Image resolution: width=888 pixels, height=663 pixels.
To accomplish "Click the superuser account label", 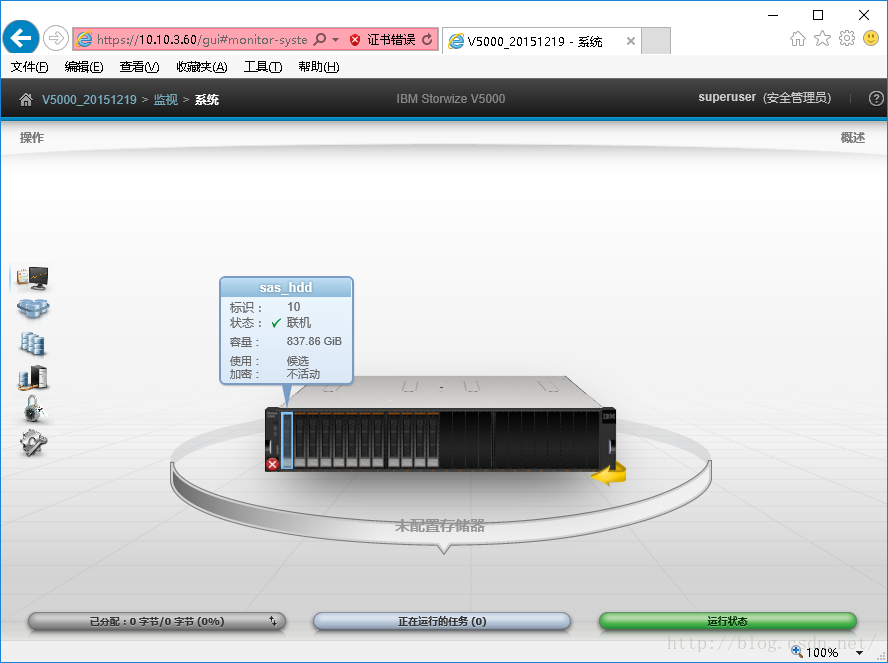I will (727, 97).
